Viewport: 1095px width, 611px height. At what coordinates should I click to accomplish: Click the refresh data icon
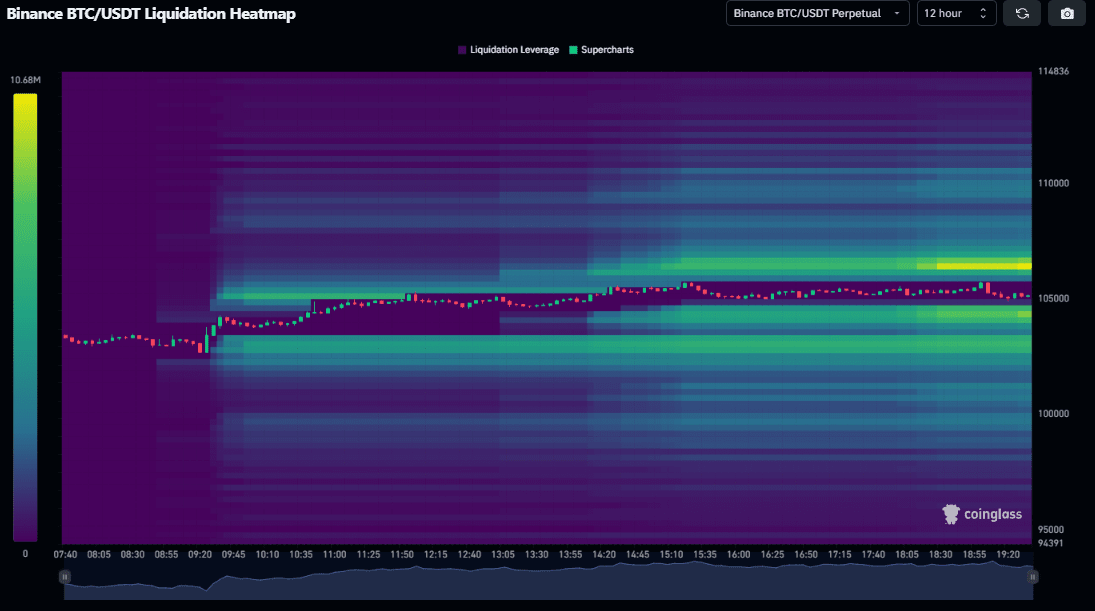(x=1021, y=13)
